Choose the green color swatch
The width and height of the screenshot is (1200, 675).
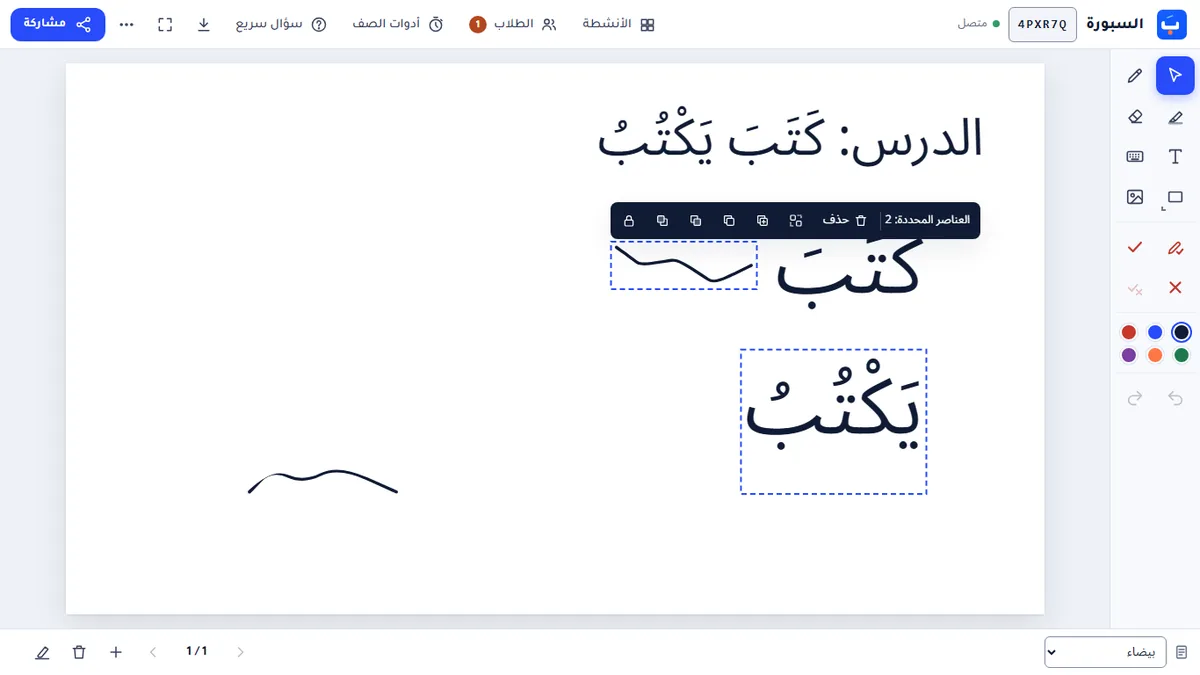pos(1181,355)
